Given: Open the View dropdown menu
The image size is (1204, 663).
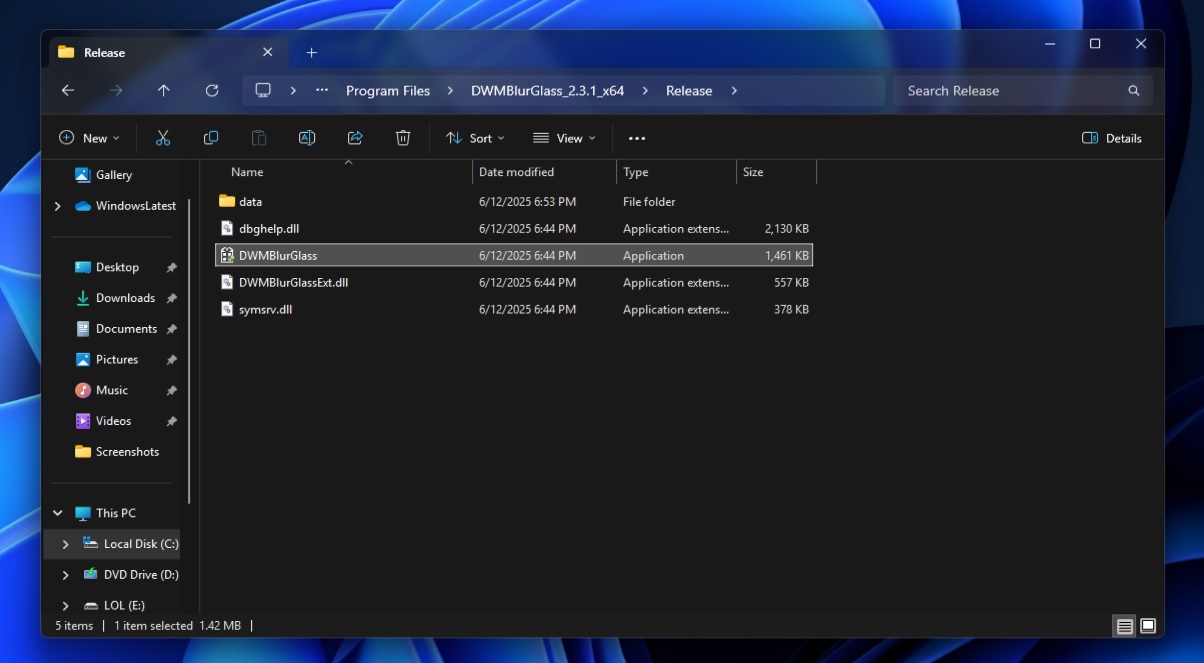Looking at the screenshot, I should 564,138.
